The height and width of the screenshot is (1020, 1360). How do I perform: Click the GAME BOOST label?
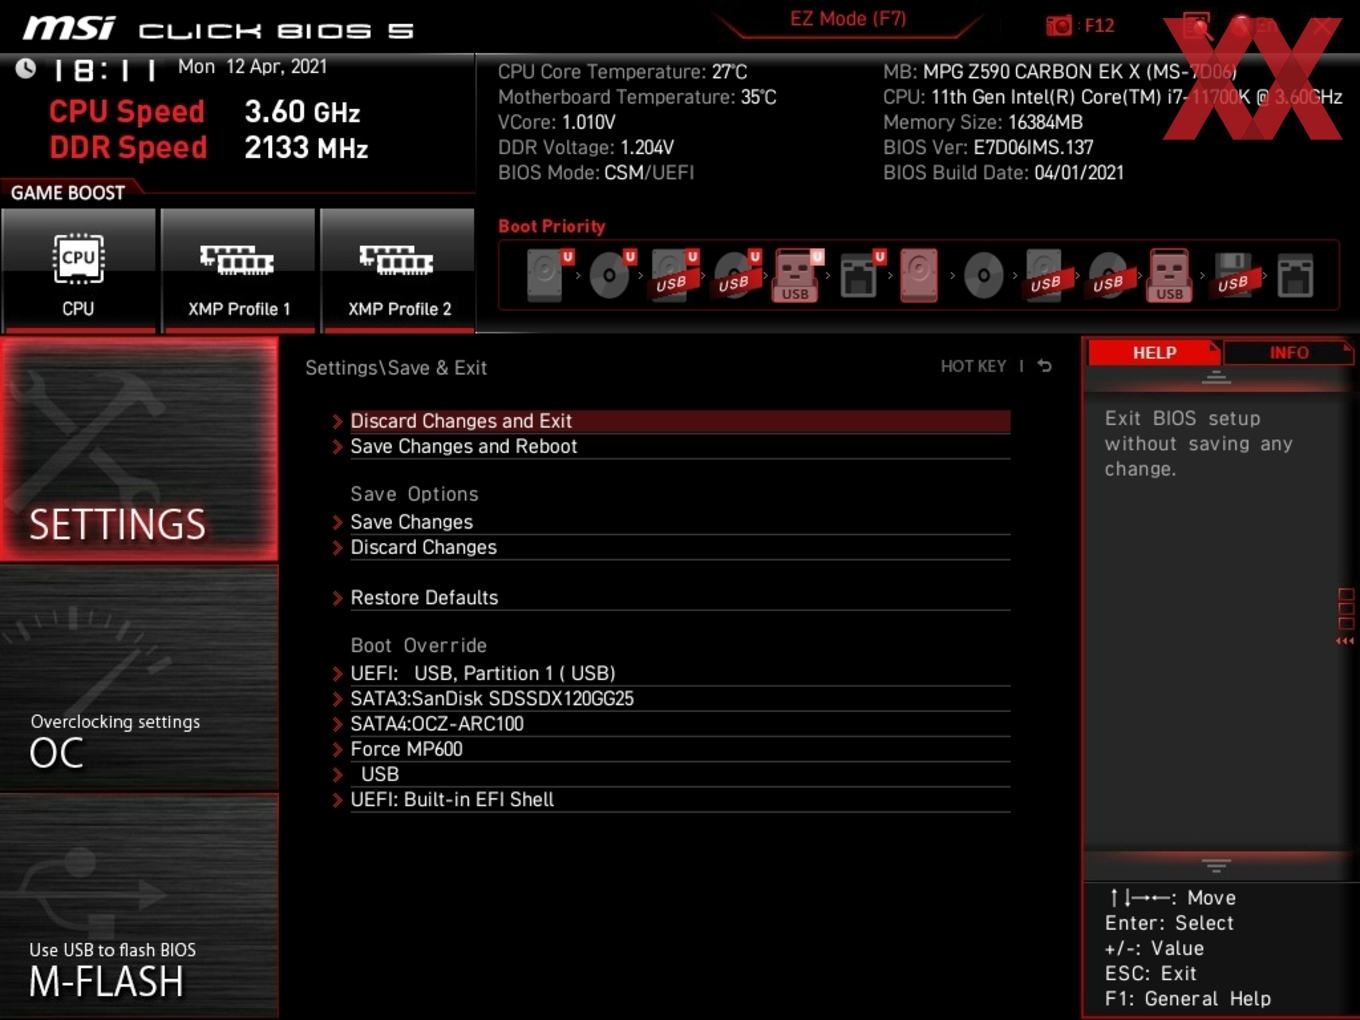pyautogui.click(x=68, y=192)
